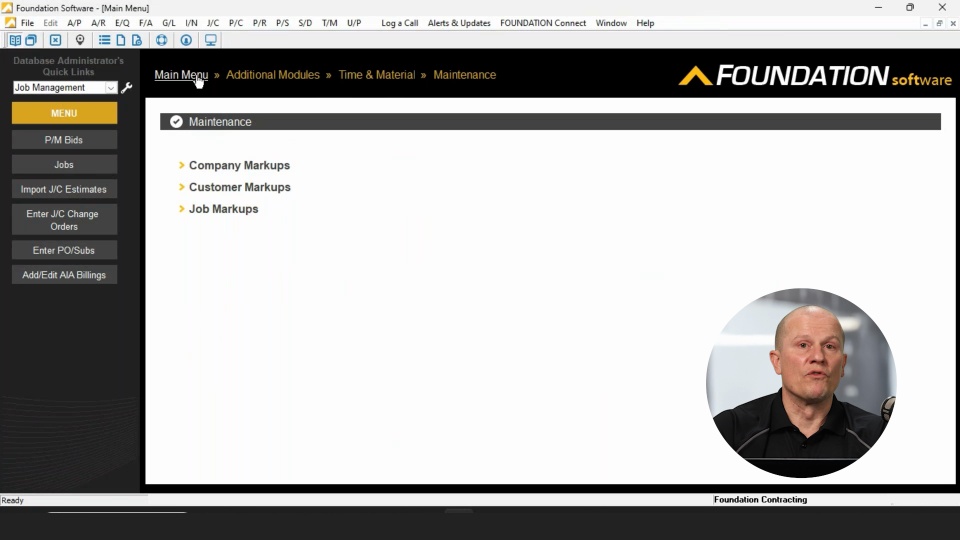960x540 pixels.
Task: Click Add/Edit AIA Billings button
Action: [x=64, y=275]
